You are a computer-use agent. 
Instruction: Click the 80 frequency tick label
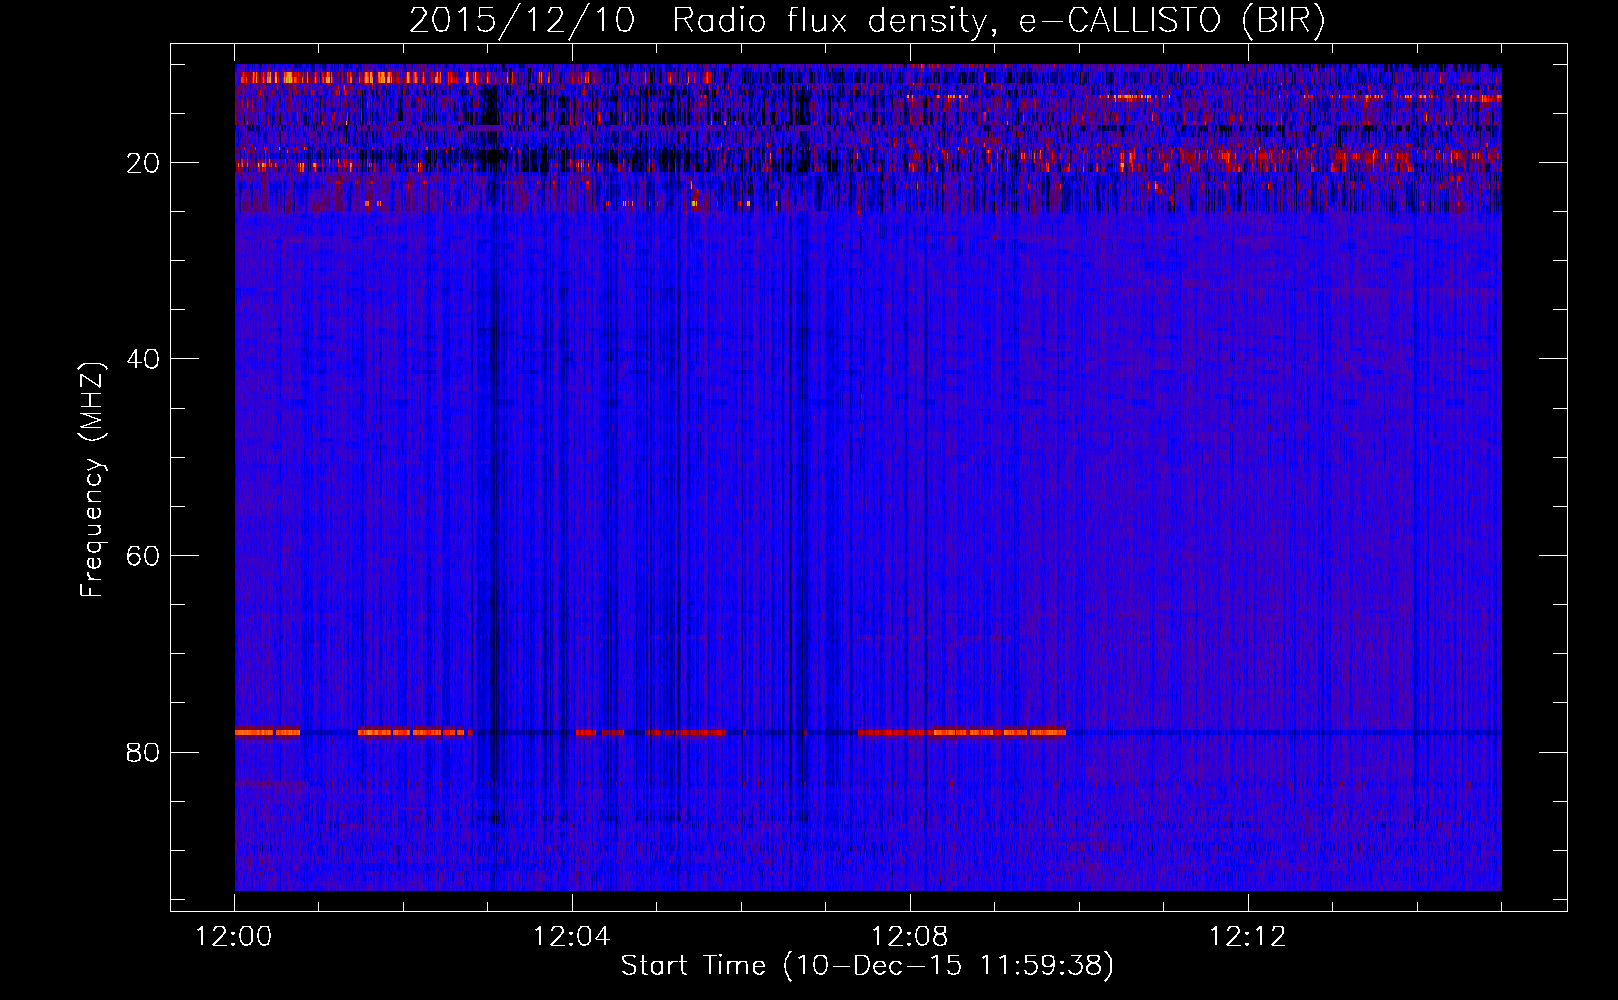tap(144, 752)
